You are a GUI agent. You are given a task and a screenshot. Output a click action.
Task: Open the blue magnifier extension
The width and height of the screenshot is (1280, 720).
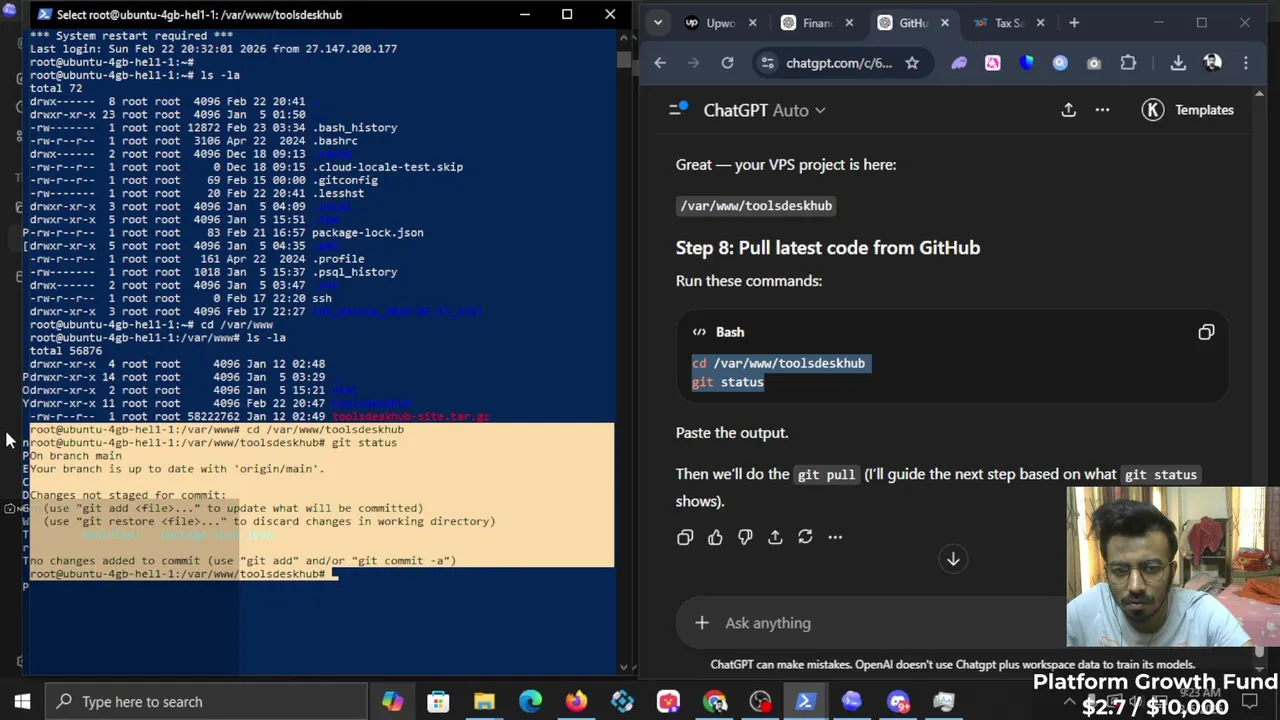point(1060,63)
